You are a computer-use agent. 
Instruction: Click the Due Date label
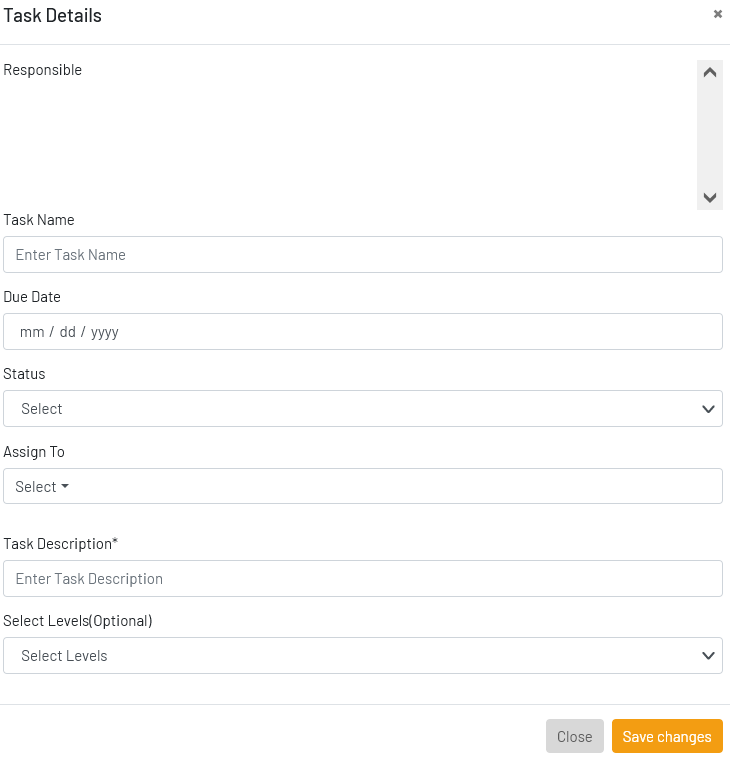32,297
